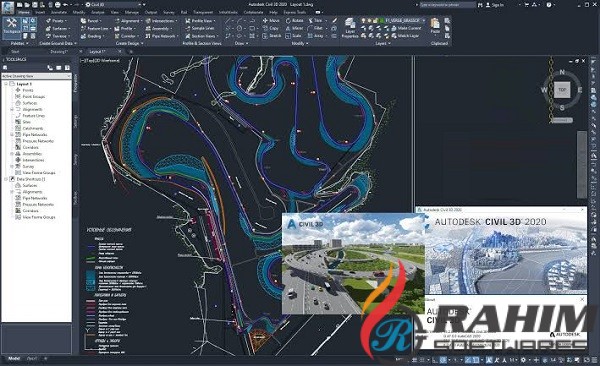
Task: Click the TOP face of the ViewCube
Action: [x=561, y=90]
